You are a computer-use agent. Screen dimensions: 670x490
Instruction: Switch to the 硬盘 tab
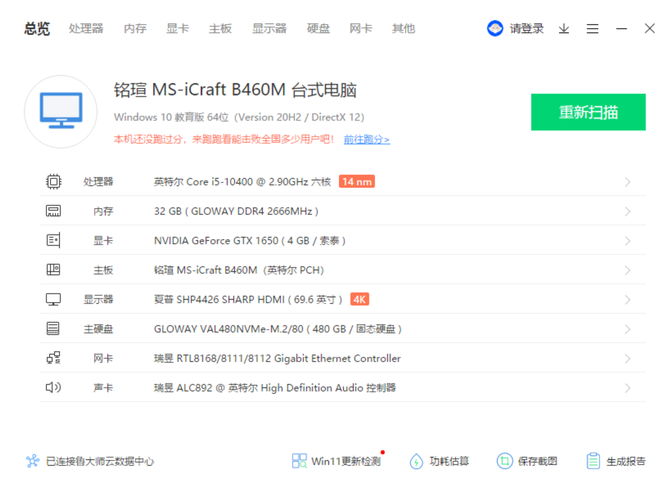[318, 29]
